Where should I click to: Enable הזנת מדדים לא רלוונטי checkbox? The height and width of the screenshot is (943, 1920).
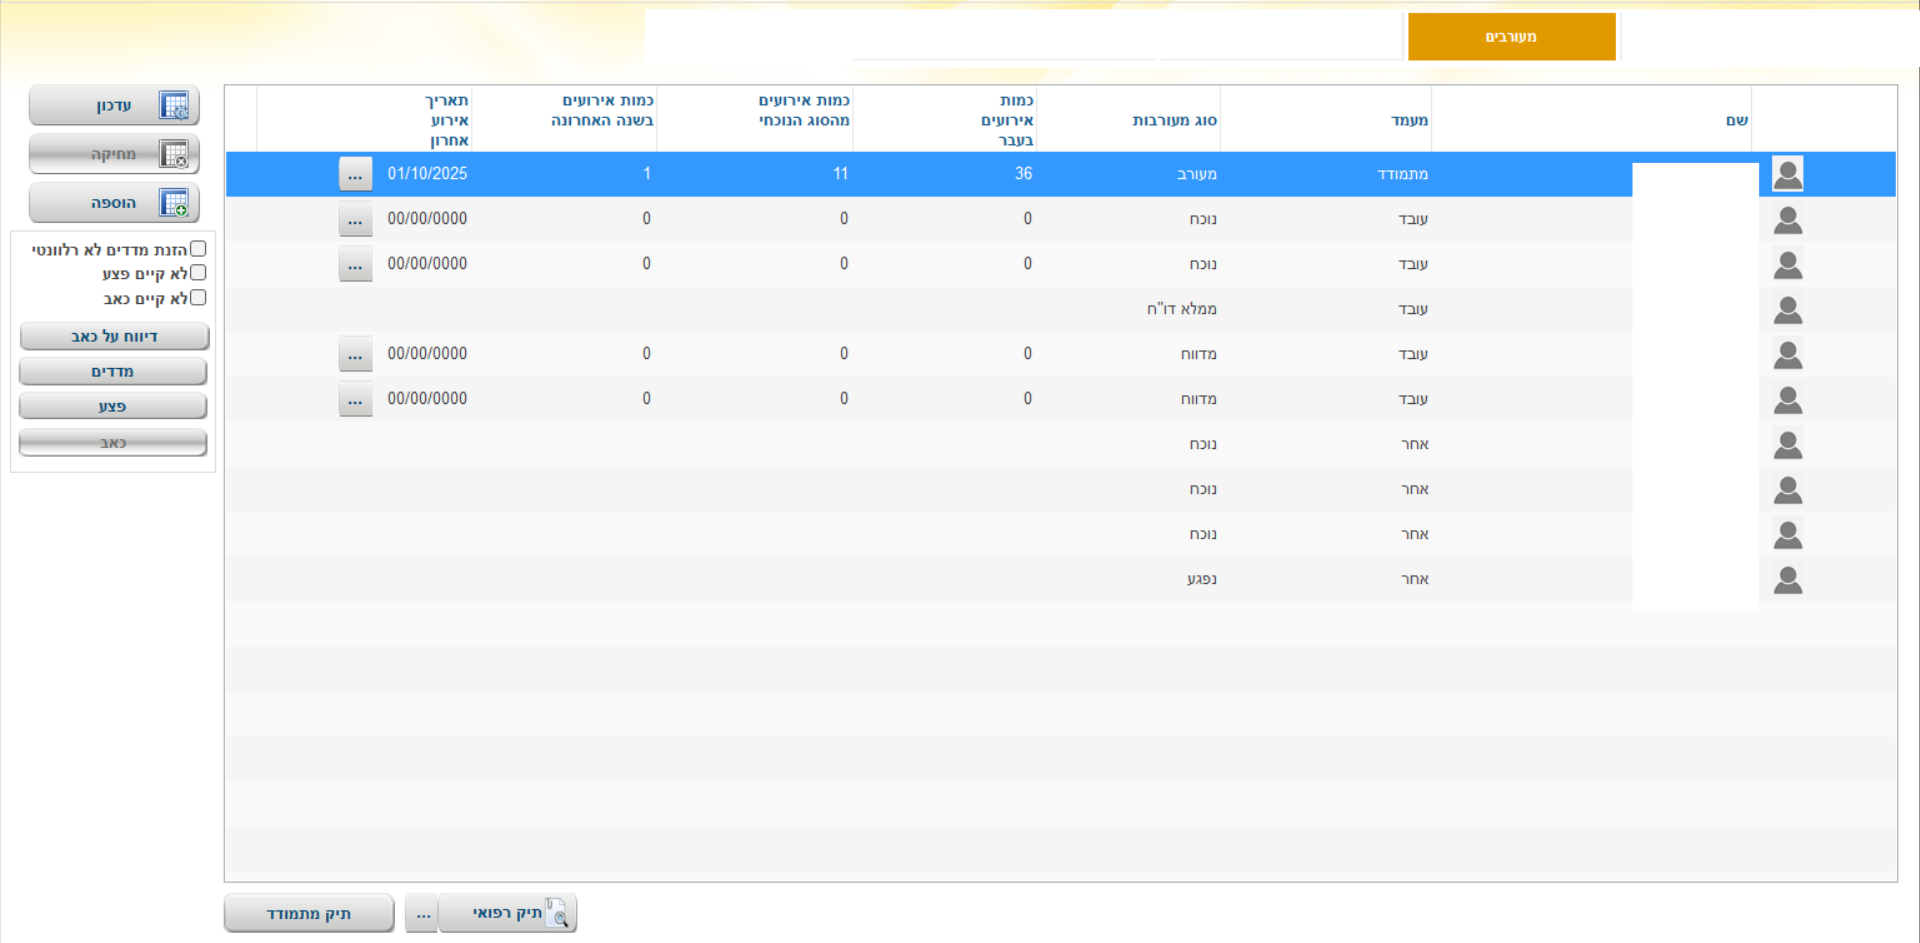click(x=198, y=249)
